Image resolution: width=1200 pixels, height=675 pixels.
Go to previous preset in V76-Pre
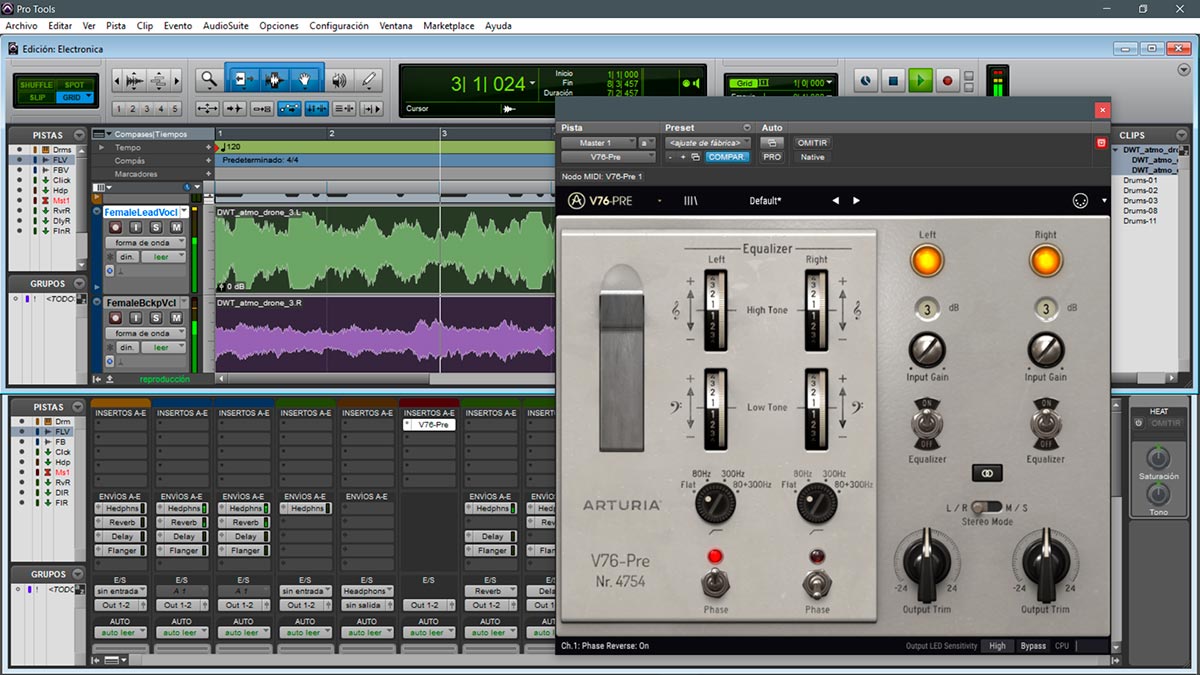coord(836,200)
